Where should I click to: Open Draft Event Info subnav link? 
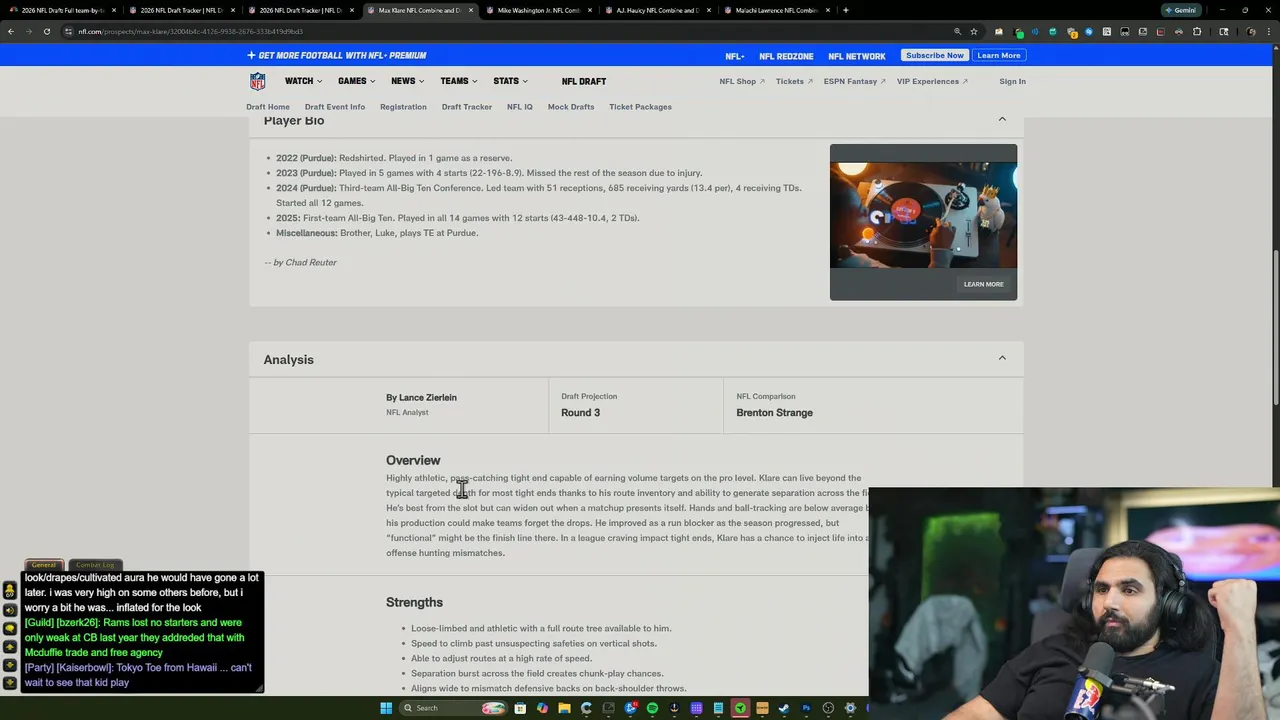point(335,107)
